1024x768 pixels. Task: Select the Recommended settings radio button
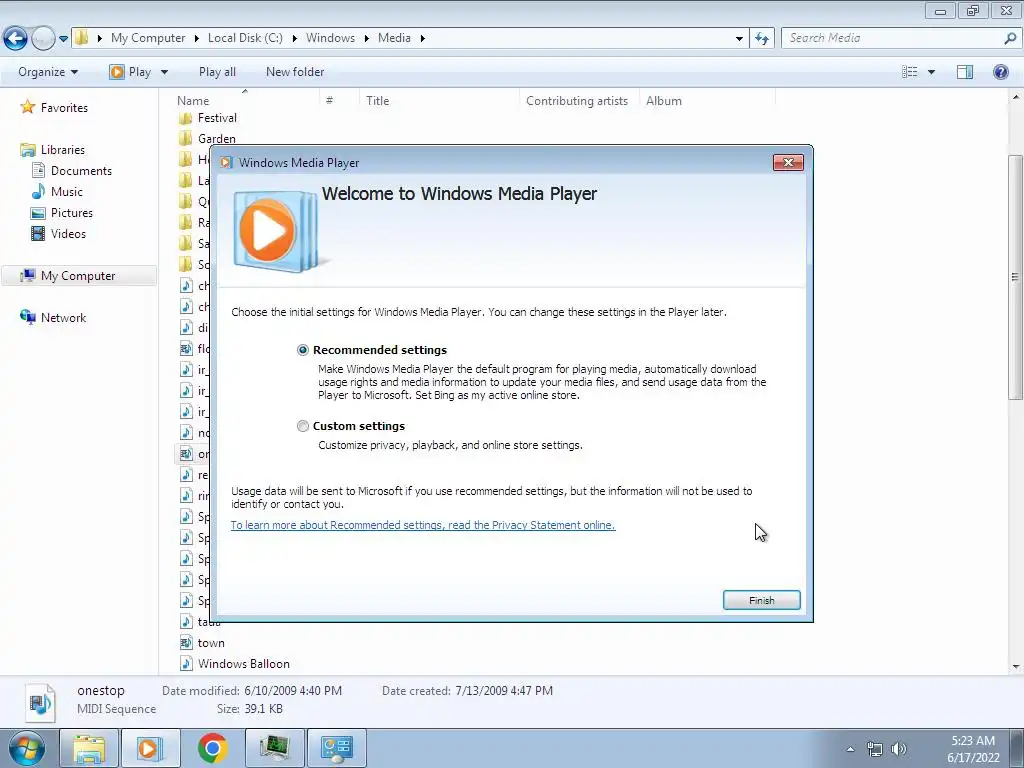pos(302,350)
